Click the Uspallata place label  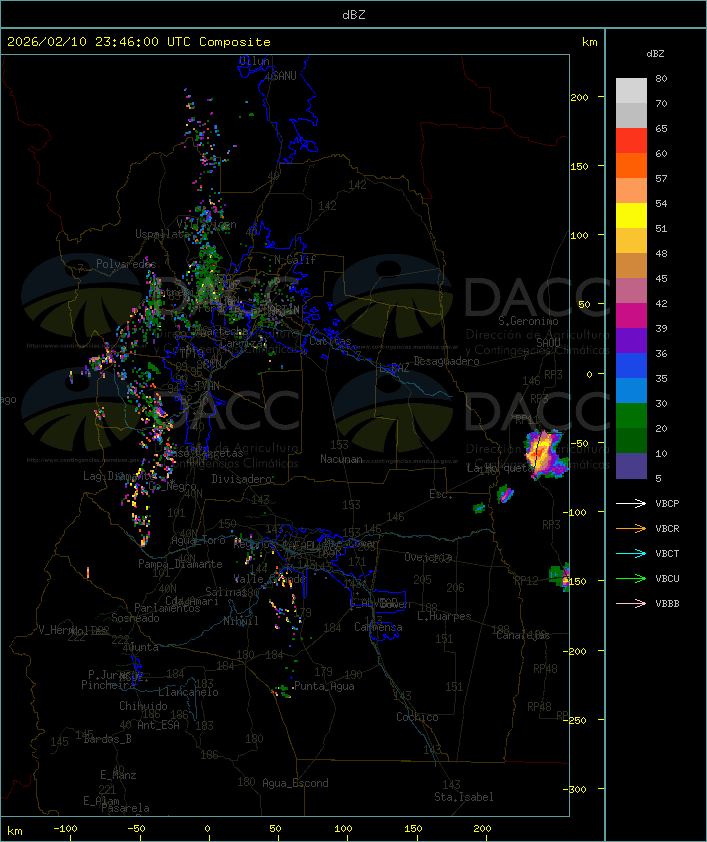pos(161,234)
